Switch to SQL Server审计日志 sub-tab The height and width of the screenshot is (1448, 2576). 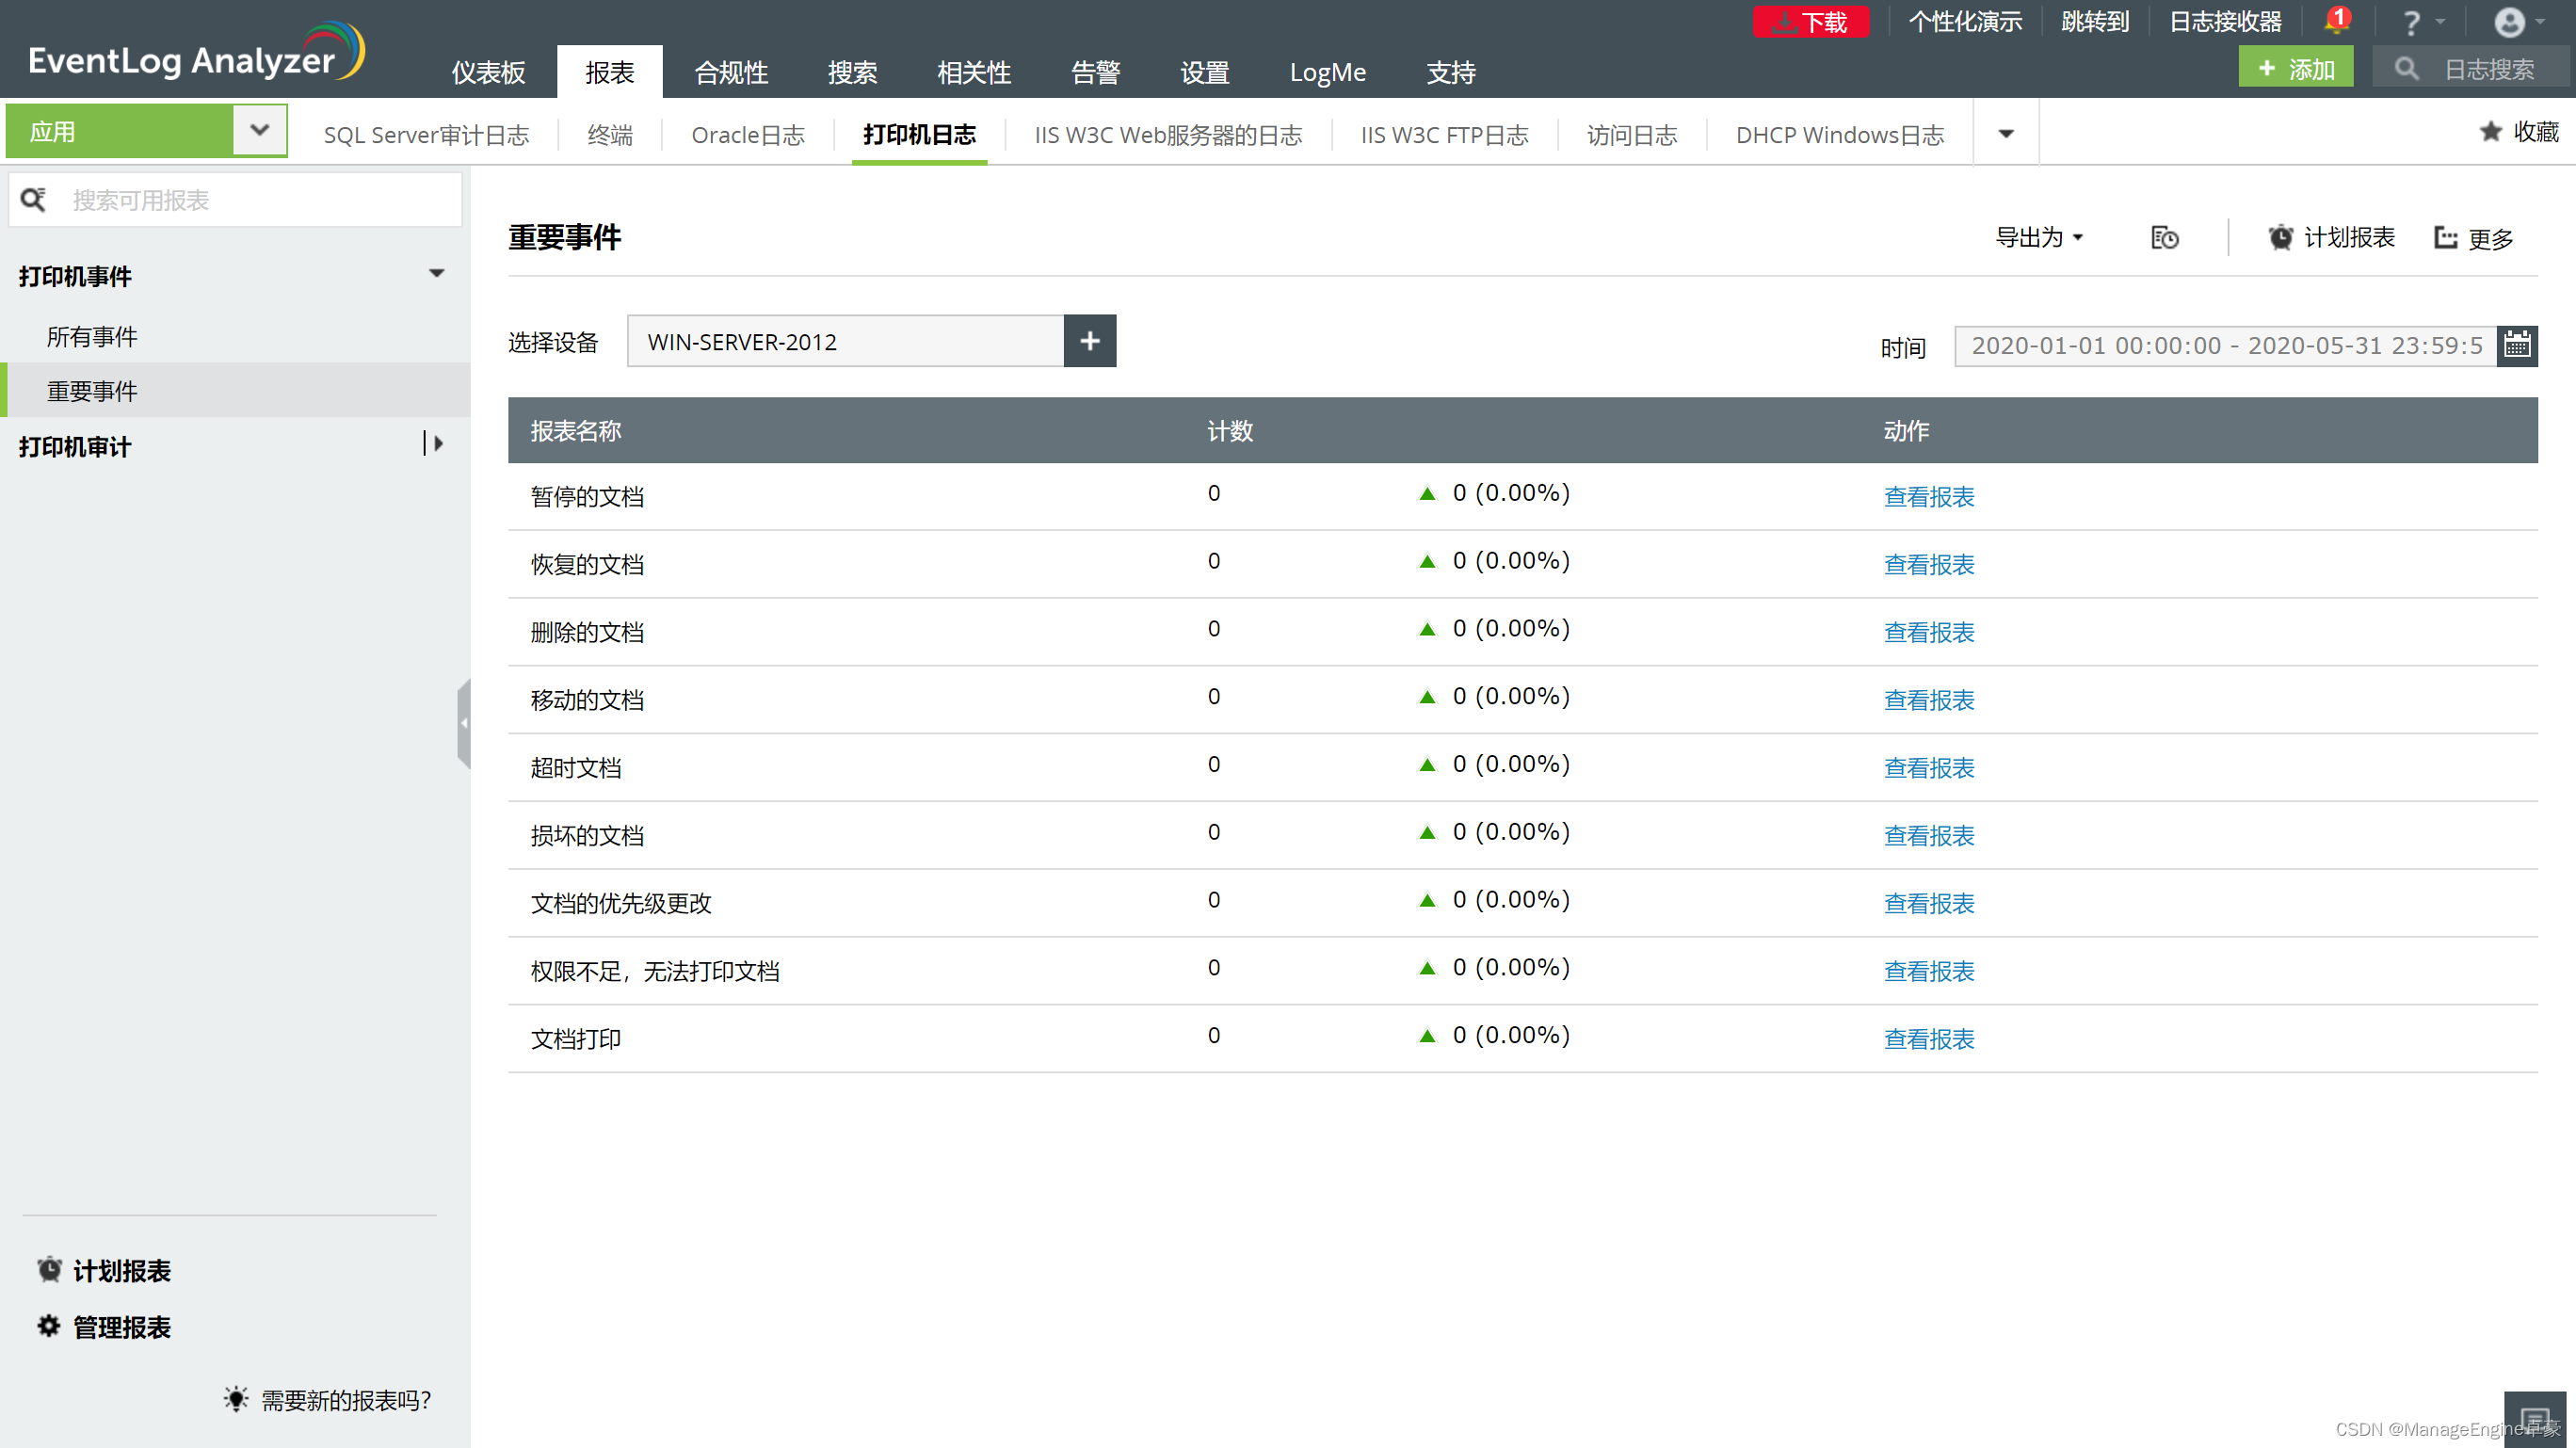pos(426,135)
